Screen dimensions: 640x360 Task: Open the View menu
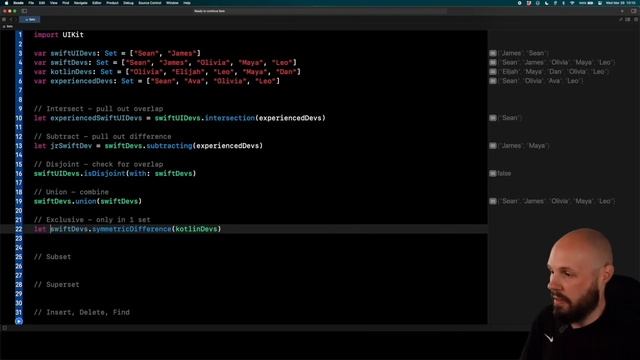(x=53, y=3)
